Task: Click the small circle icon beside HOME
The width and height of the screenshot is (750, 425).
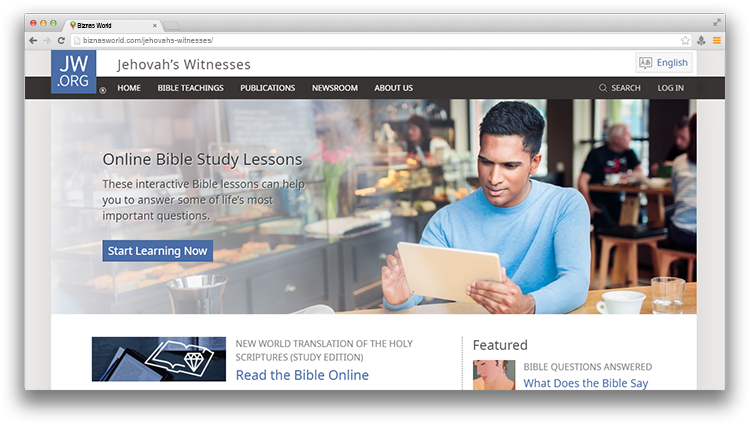Action: point(103,90)
